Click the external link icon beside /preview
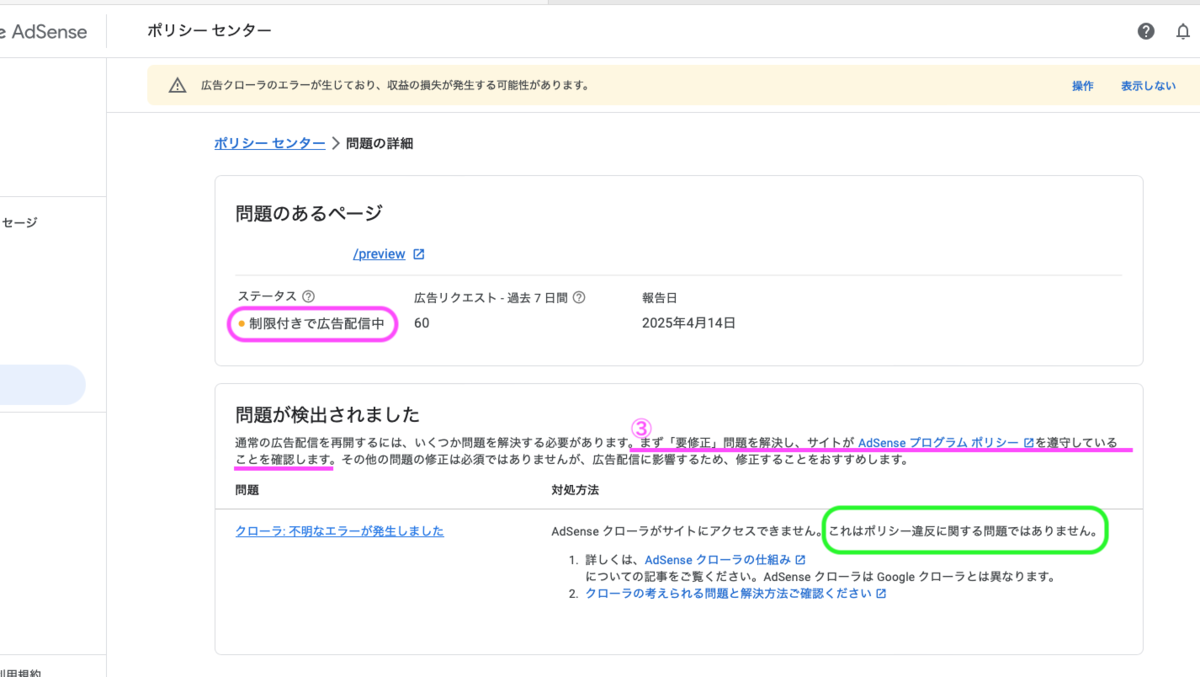 click(x=419, y=254)
